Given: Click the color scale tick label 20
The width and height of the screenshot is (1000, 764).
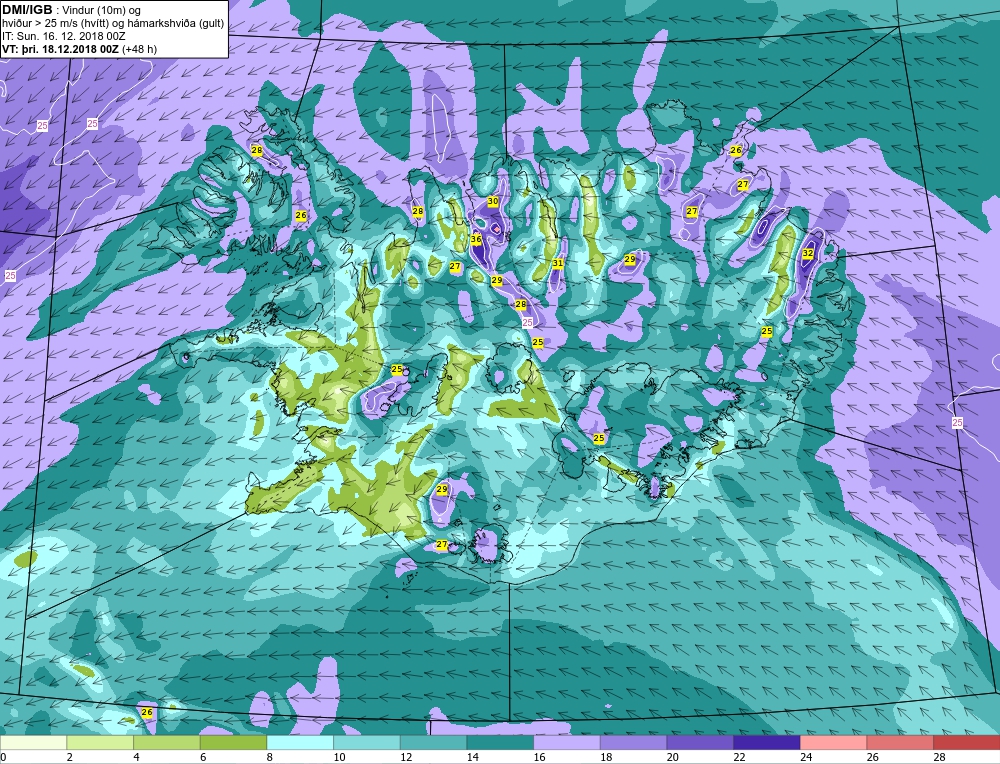Looking at the screenshot, I should tap(672, 757).
